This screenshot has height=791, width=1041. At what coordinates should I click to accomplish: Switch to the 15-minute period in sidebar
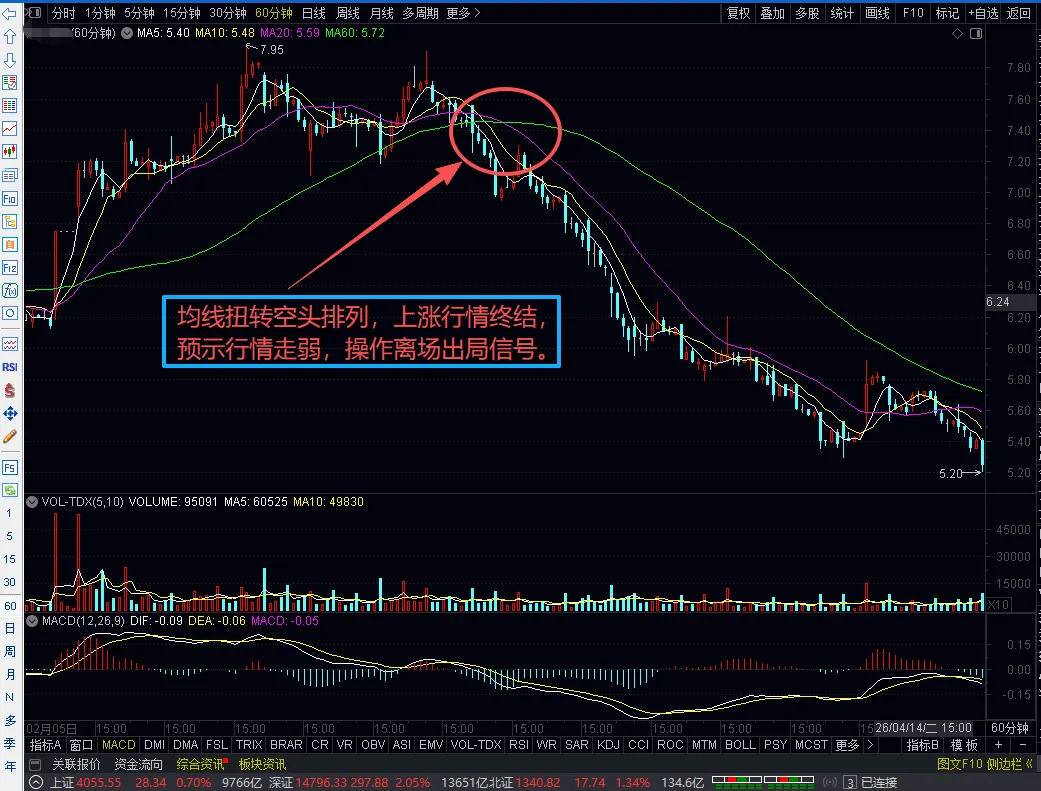(9, 559)
